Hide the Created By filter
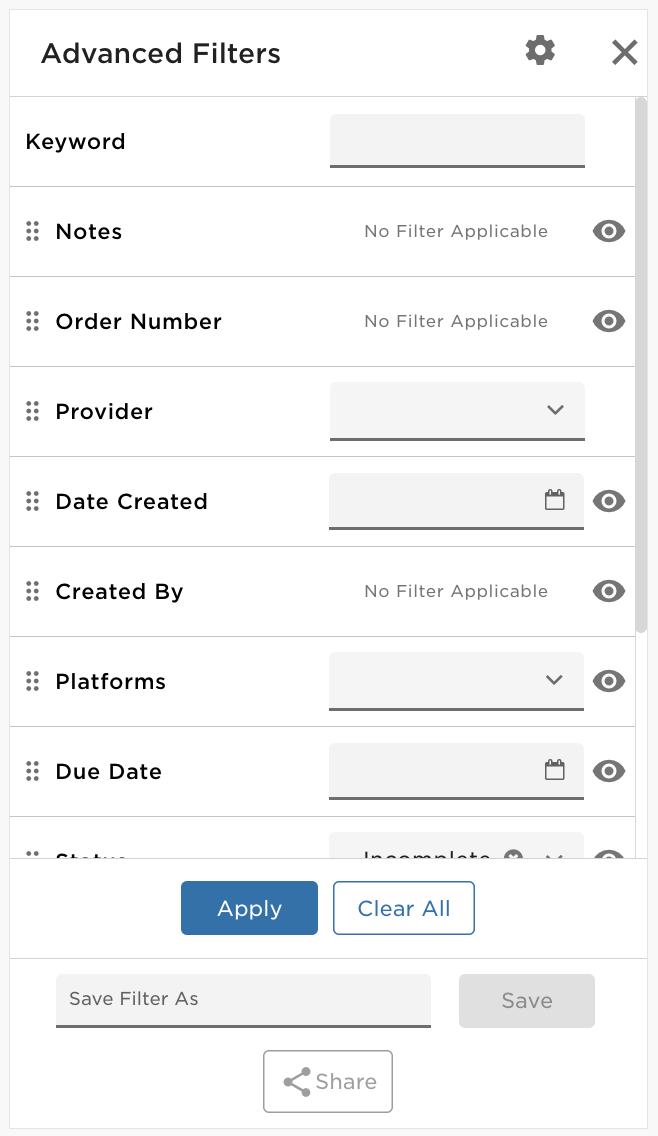The width and height of the screenshot is (658, 1136). (x=609, y=591)
